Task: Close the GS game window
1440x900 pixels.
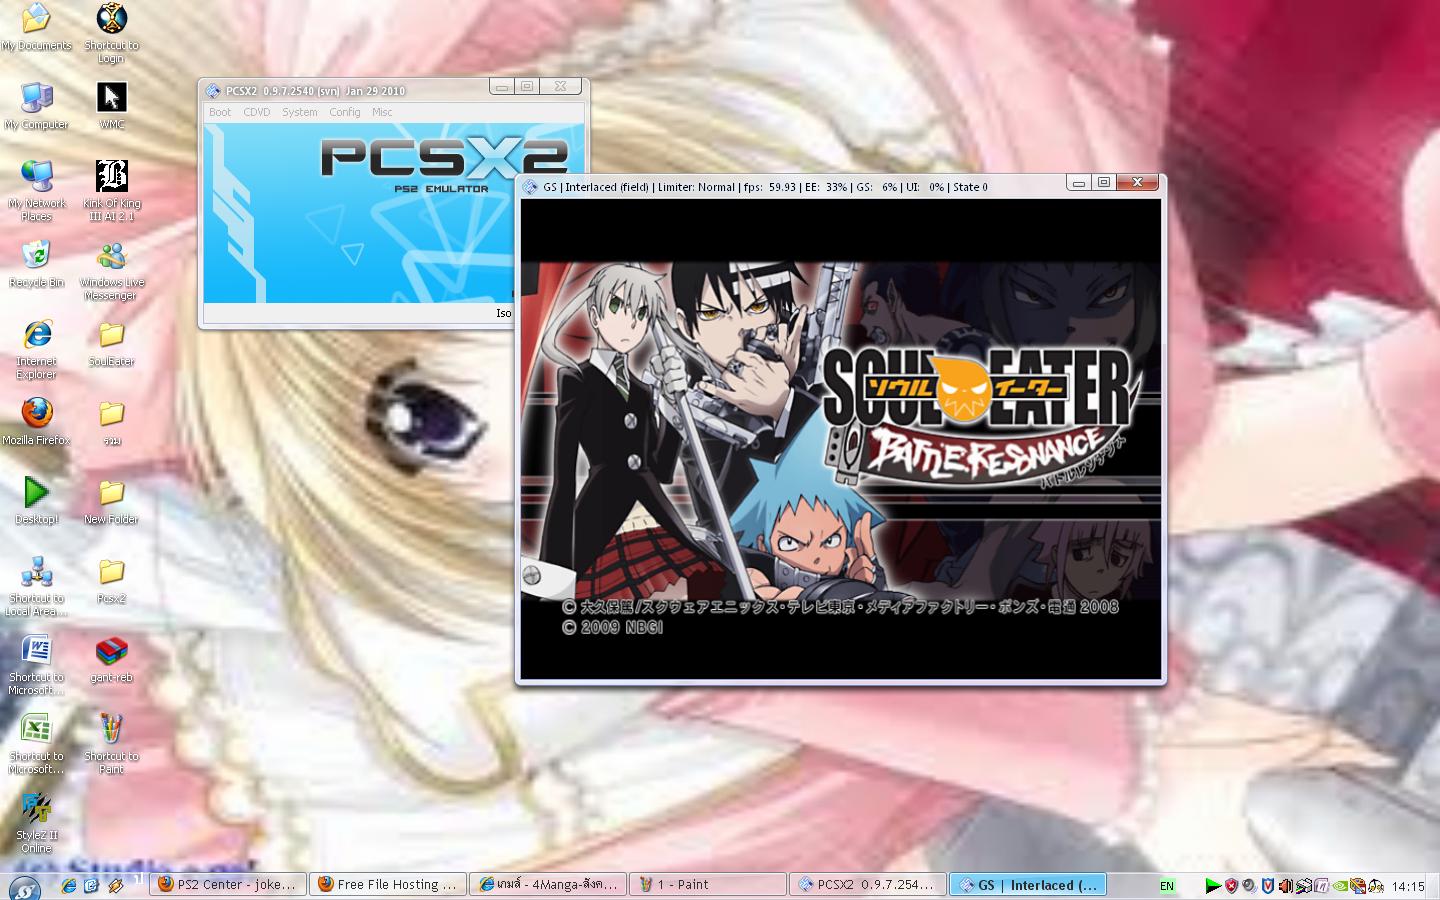Action: click(x=1137, y=183)
